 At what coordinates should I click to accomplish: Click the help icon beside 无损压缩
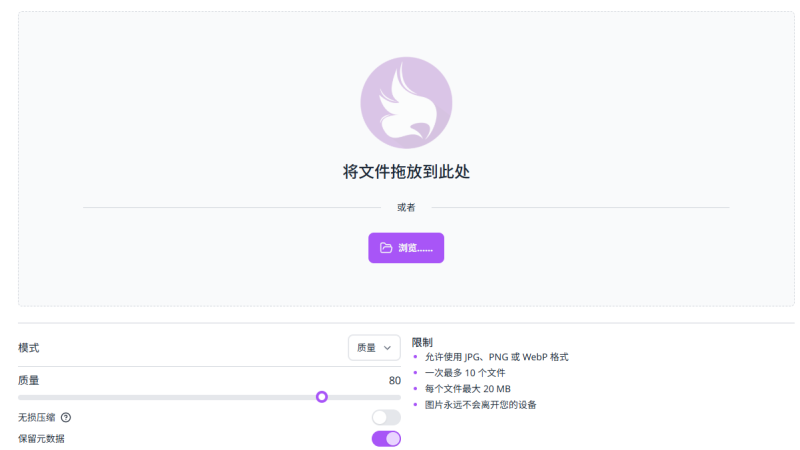(66, 417)
